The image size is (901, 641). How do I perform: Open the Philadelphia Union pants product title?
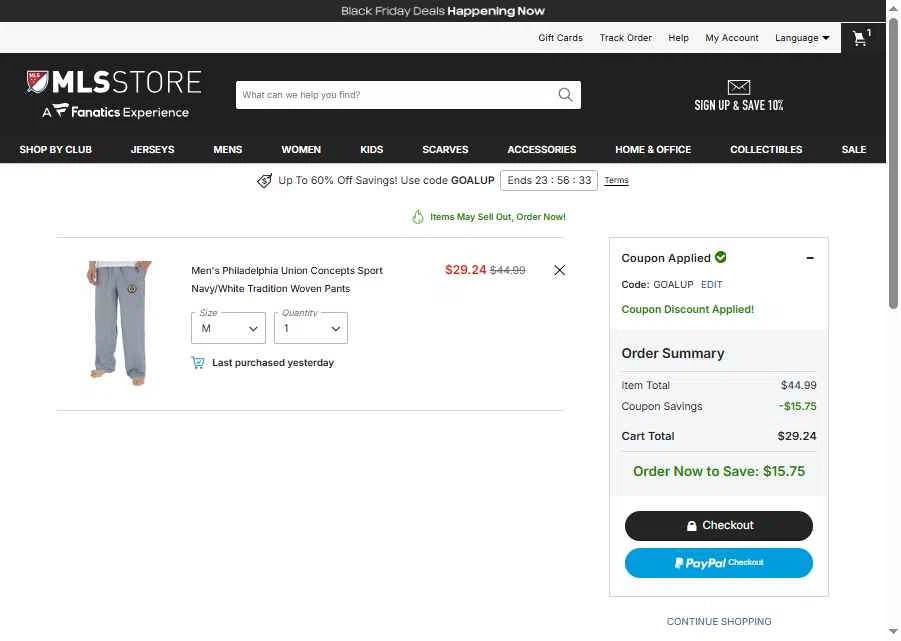(x=287, y=279)
